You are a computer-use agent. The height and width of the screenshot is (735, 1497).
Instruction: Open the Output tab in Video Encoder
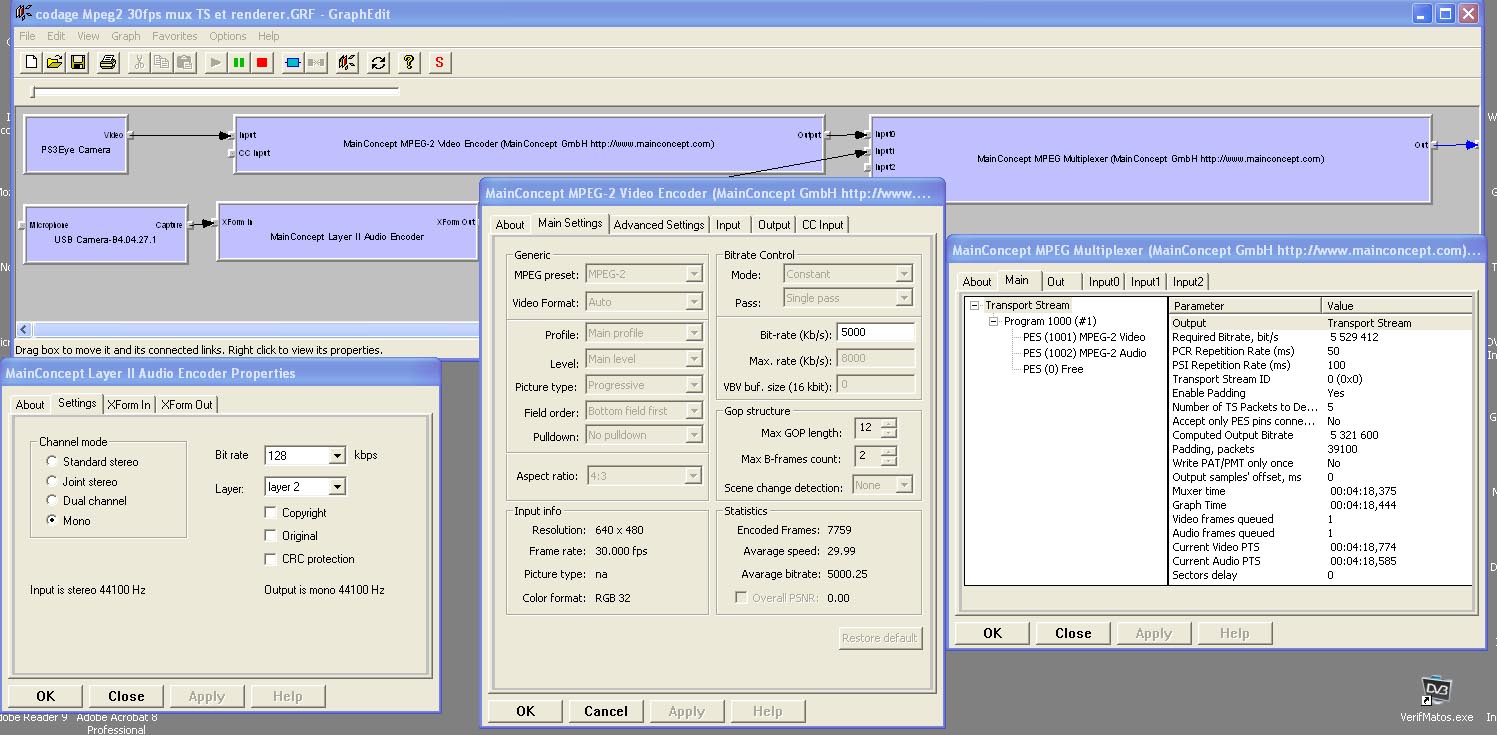[x=774, y=225]
